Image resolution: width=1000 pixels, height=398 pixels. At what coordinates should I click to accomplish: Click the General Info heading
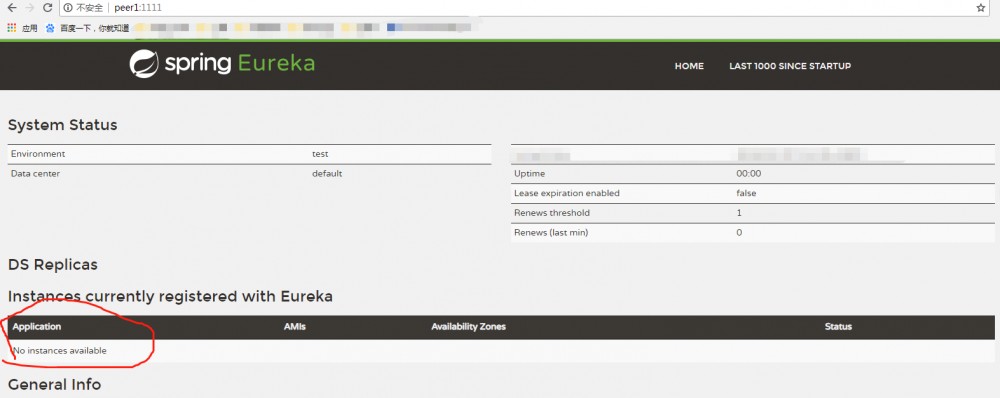(x=54, y=384)
